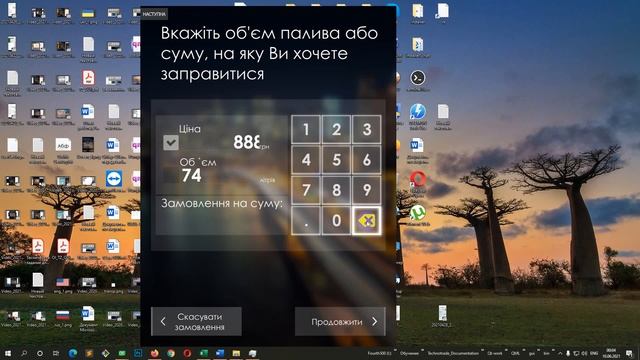Tap keypad digit 5

[x=336, y=160]
